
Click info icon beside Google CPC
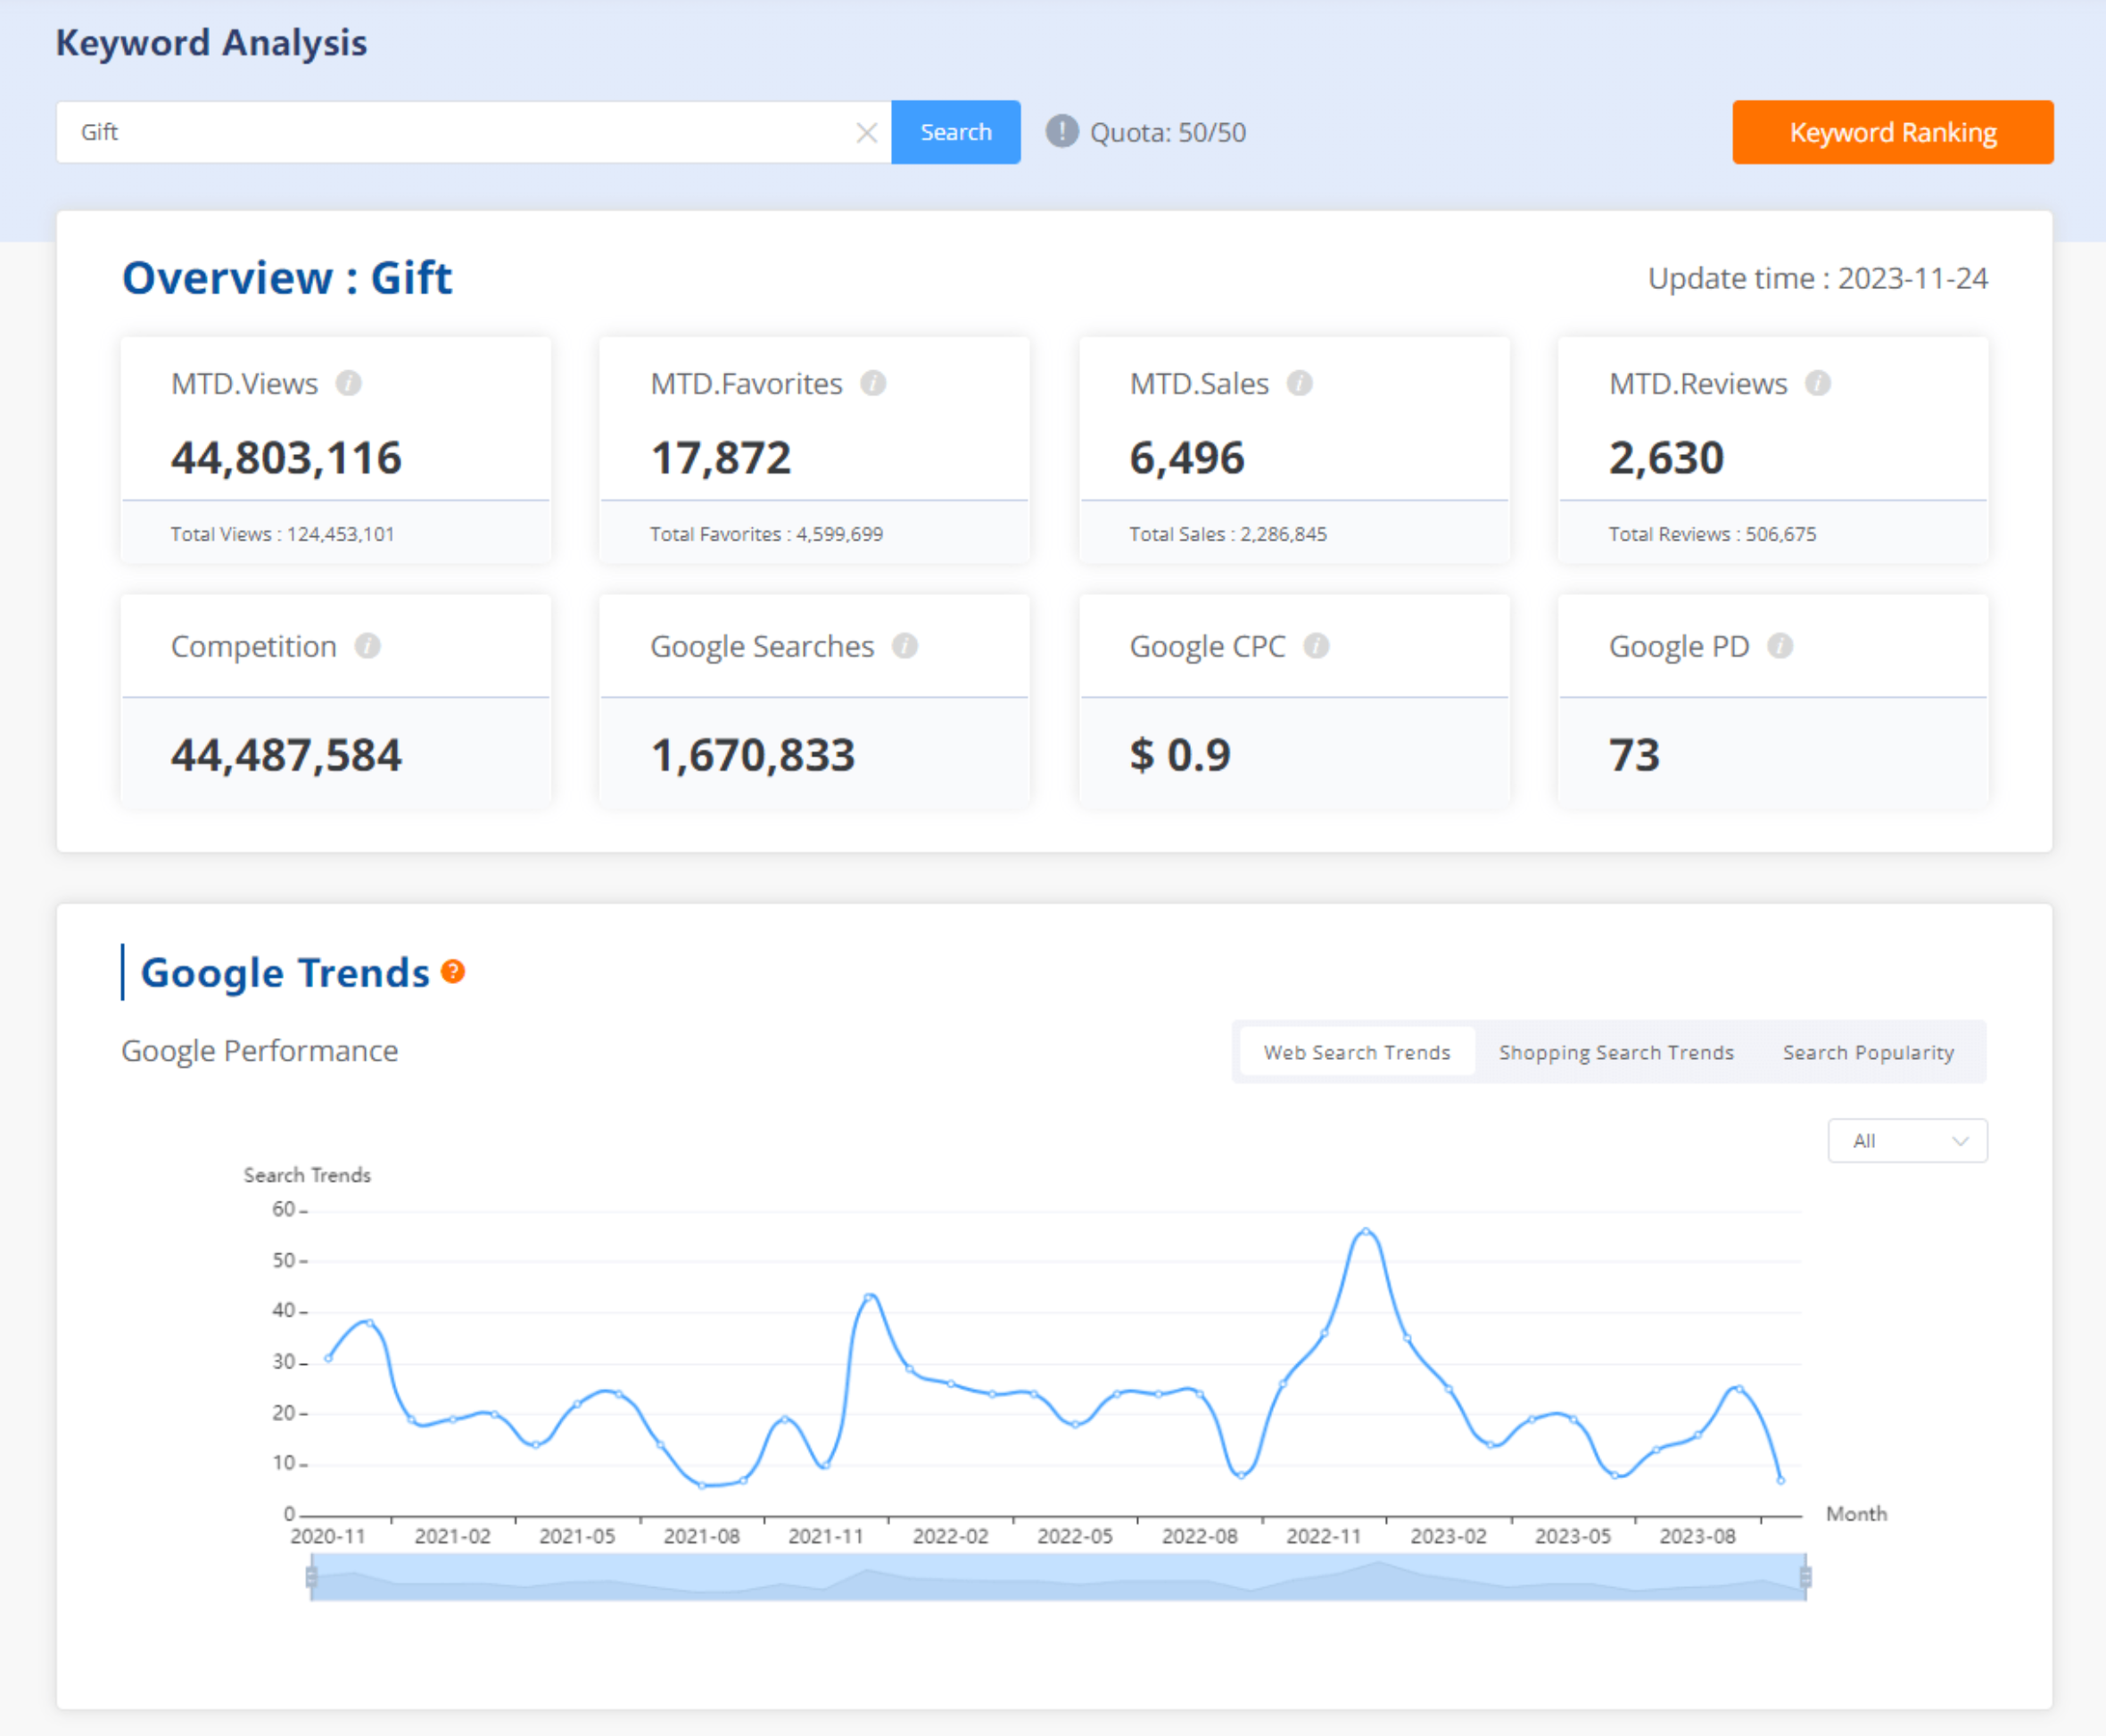click(1315, 646)
